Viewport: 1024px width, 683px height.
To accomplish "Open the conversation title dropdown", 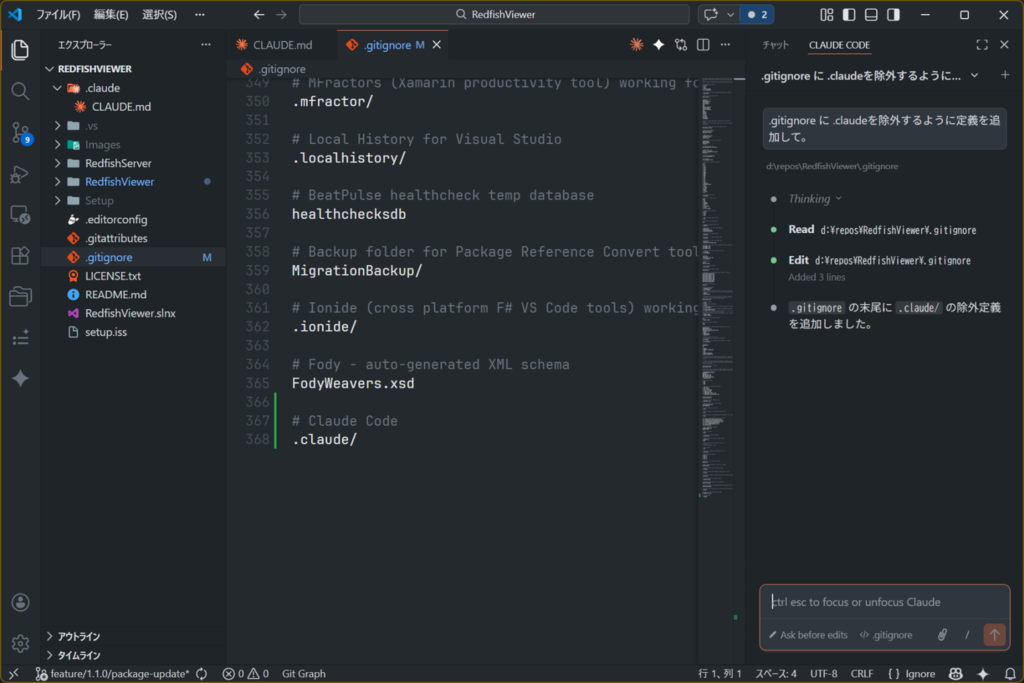I will (x=974, y=75).
